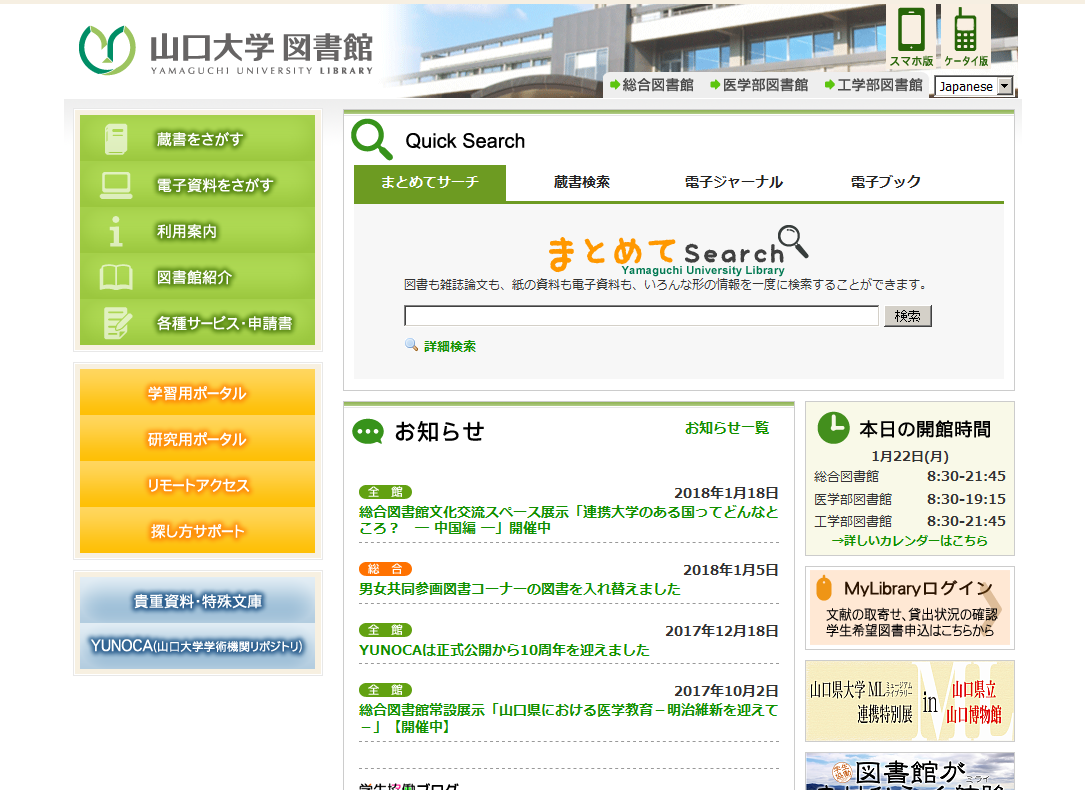Open the 利用案内 menu item
1085x790 pixels.
[x=197, y=231]
